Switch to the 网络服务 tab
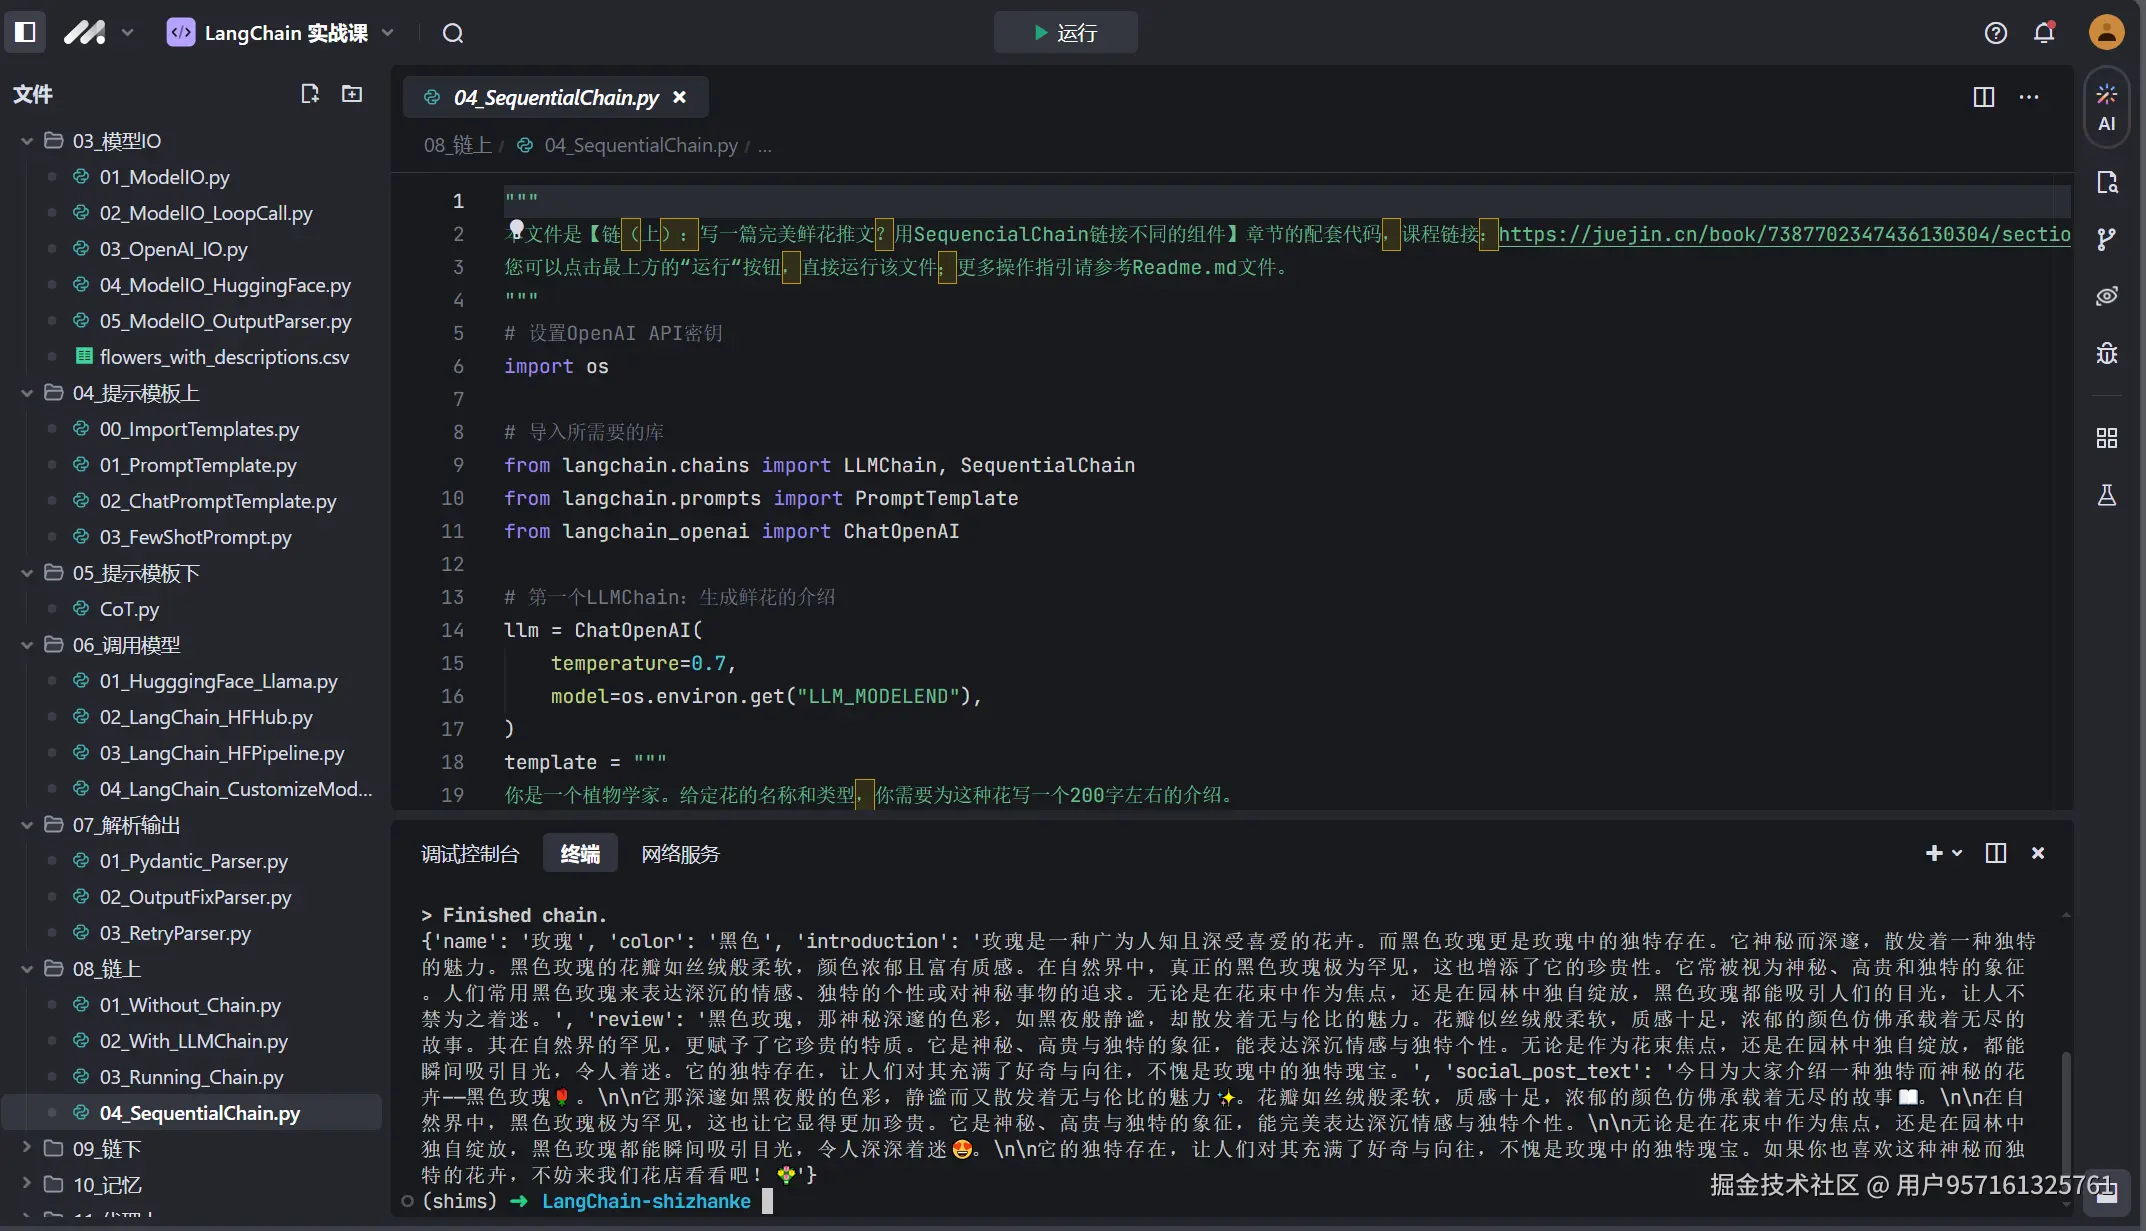2146x1231 pixels. [x=680, y=854]
